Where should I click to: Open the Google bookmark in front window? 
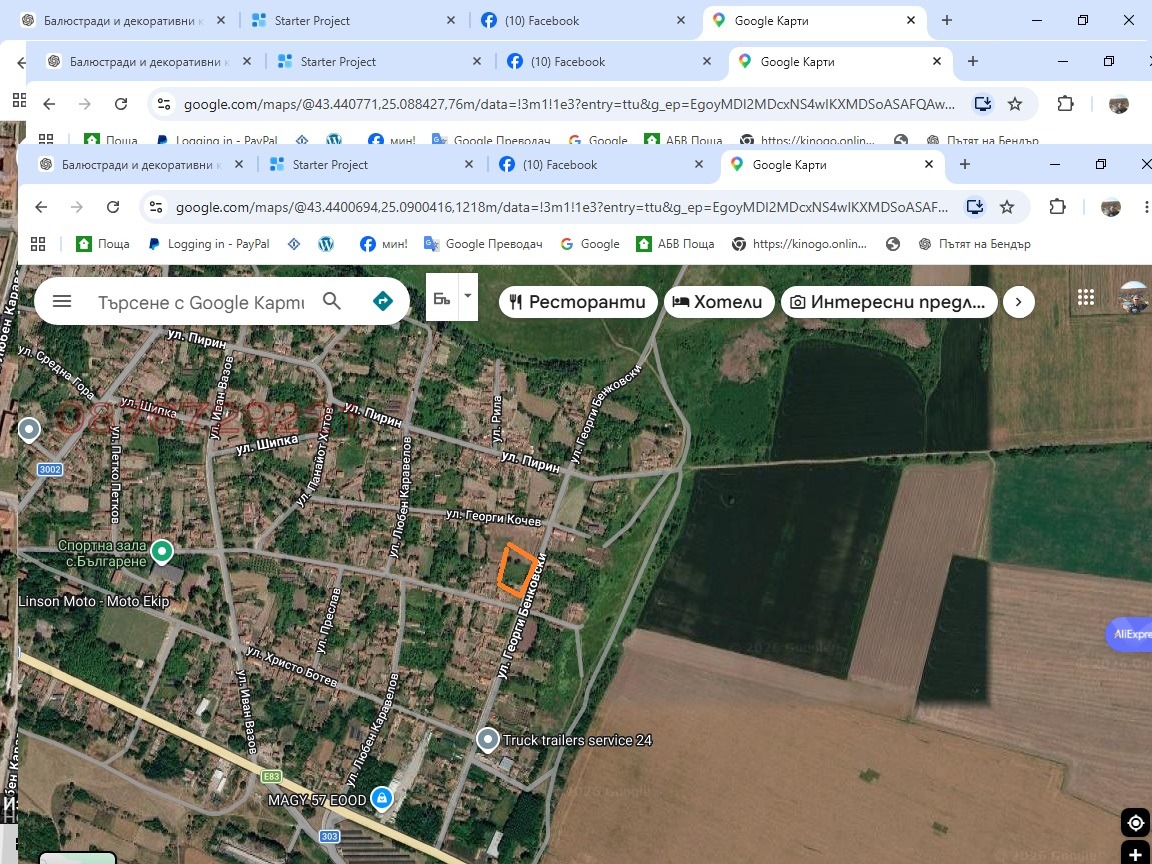tap(590, 244)
